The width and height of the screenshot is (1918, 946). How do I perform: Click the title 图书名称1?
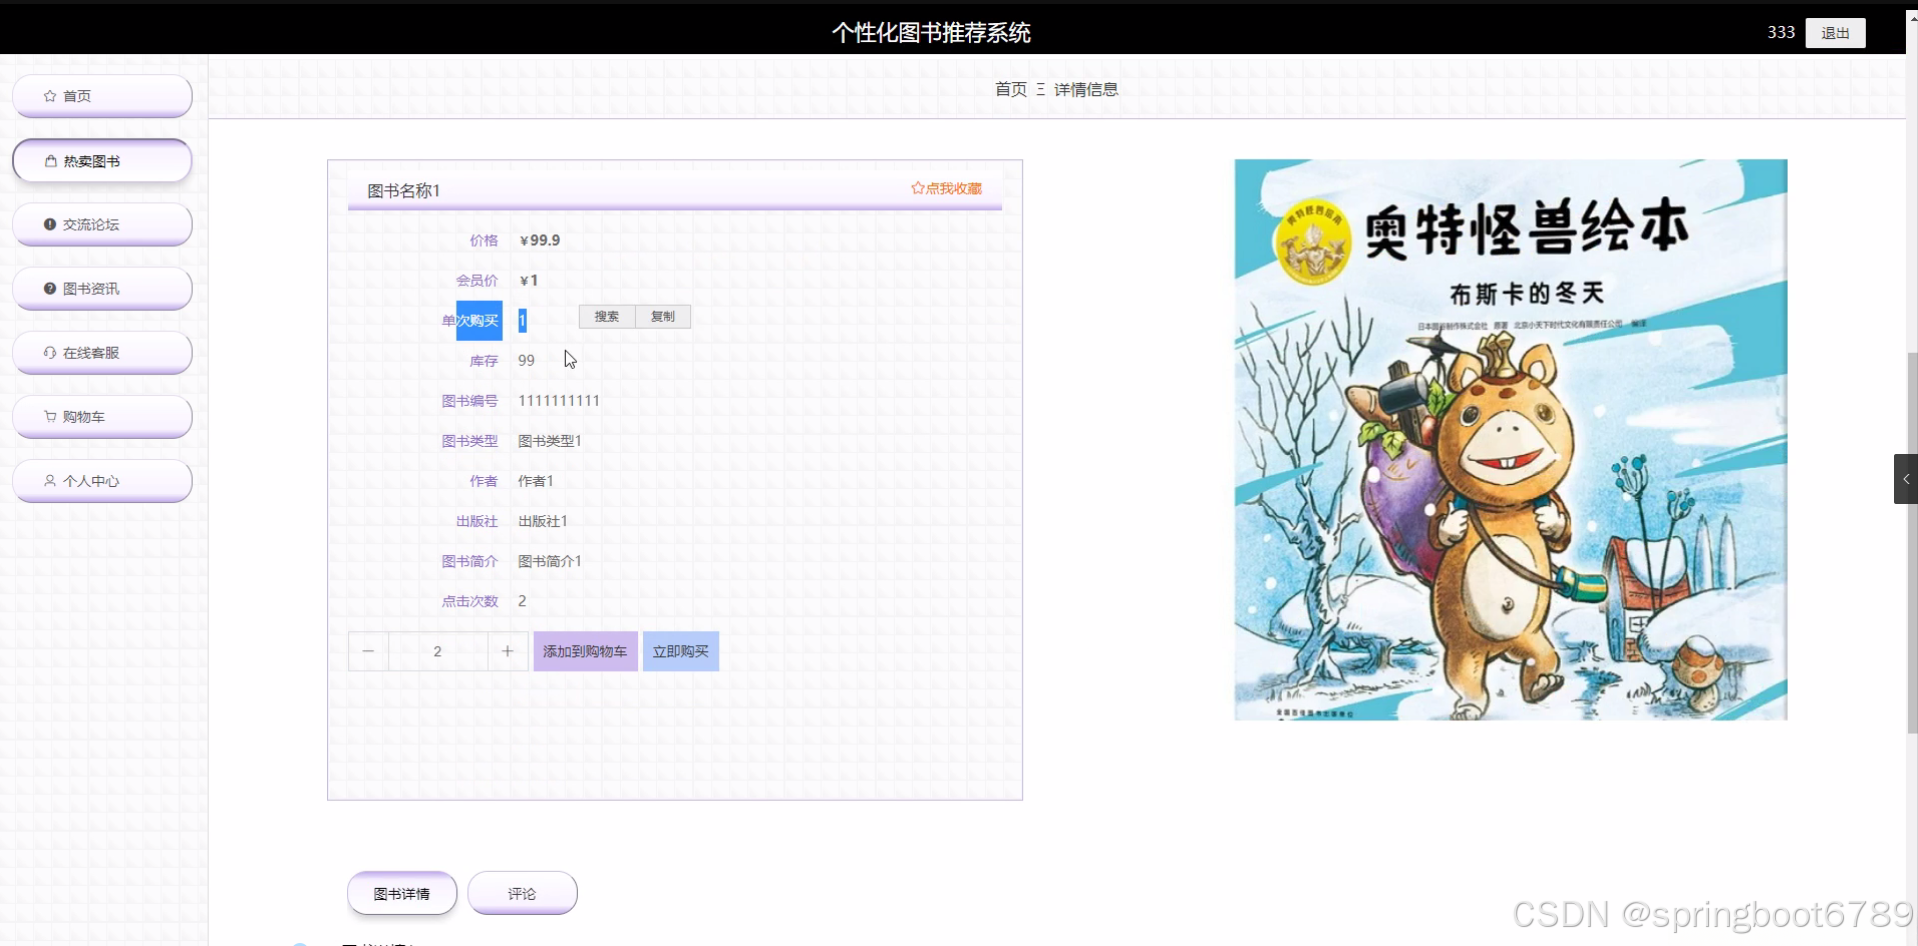[404, 190]
